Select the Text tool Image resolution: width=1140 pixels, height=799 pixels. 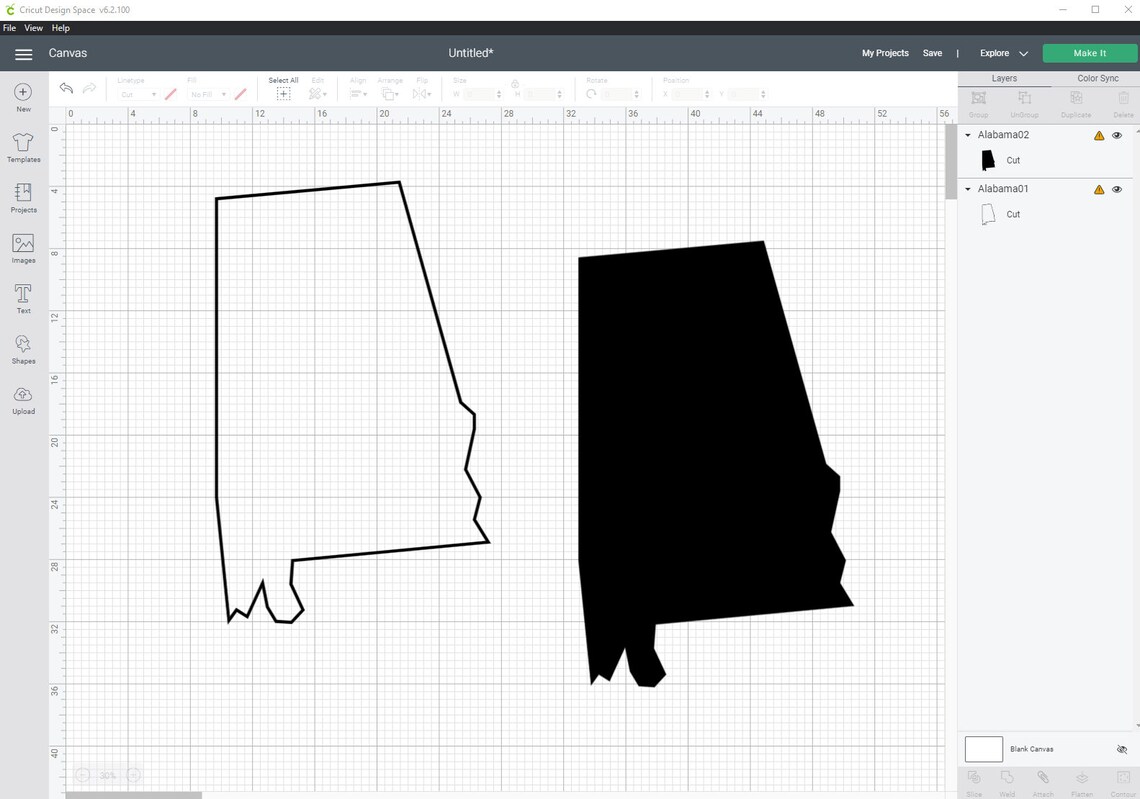coord(22,298)
